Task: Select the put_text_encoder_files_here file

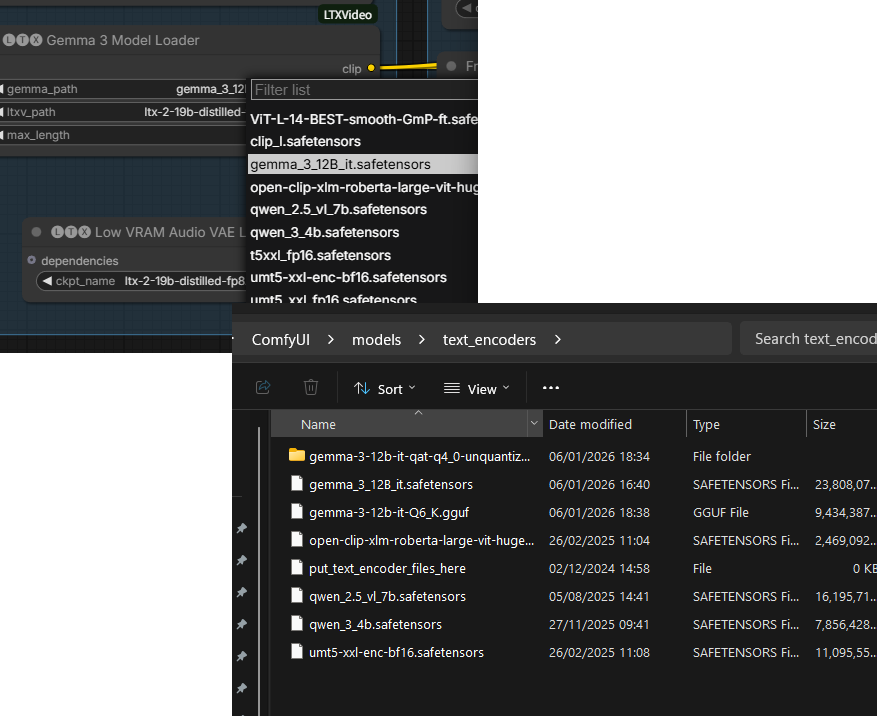Action: pyautogui.click(x=387, y=569)
